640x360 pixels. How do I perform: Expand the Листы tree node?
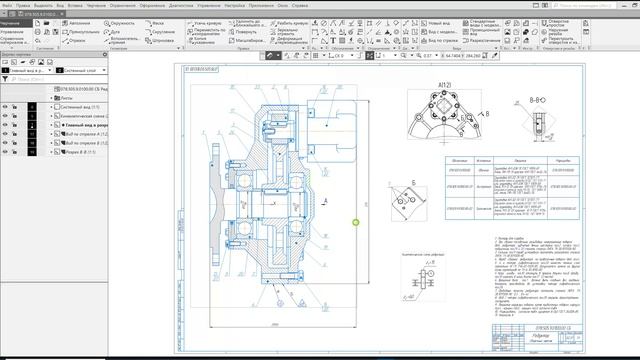tap(51, 98)
